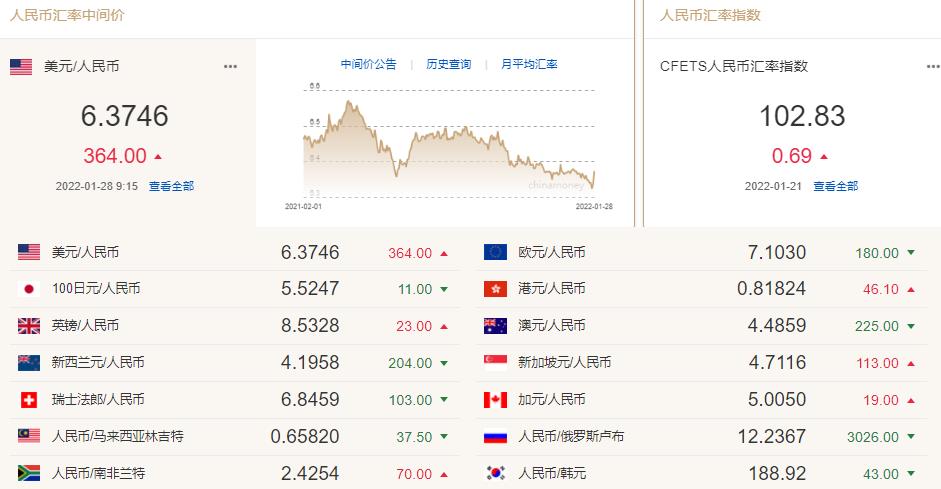Open the 月平均汇率 link

[529, 64]
